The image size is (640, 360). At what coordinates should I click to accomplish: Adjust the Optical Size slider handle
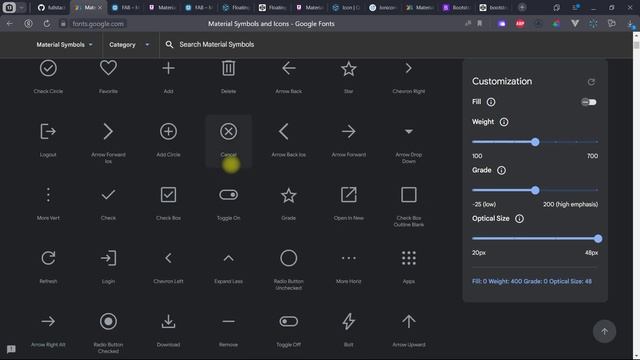click(x=598, y=239)
